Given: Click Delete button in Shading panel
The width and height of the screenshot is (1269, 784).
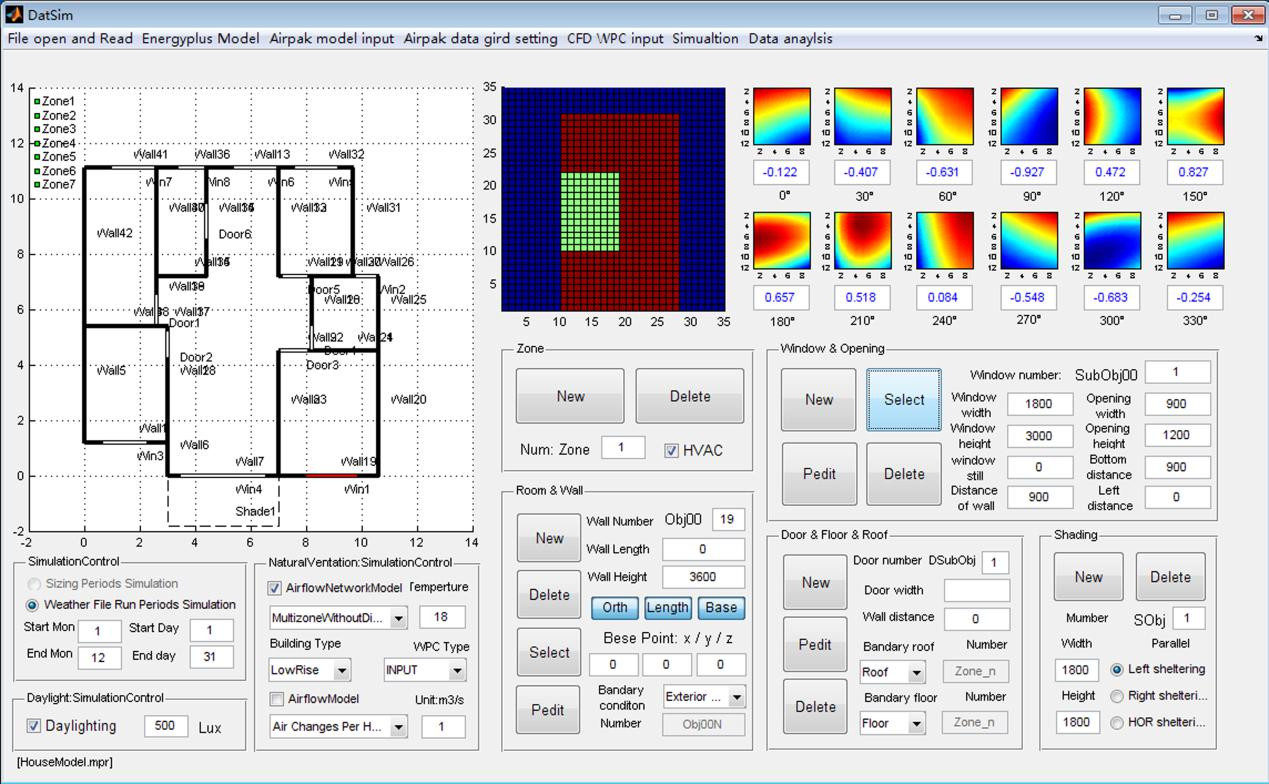Looking at the screenshot, I should pos(1169,577).
